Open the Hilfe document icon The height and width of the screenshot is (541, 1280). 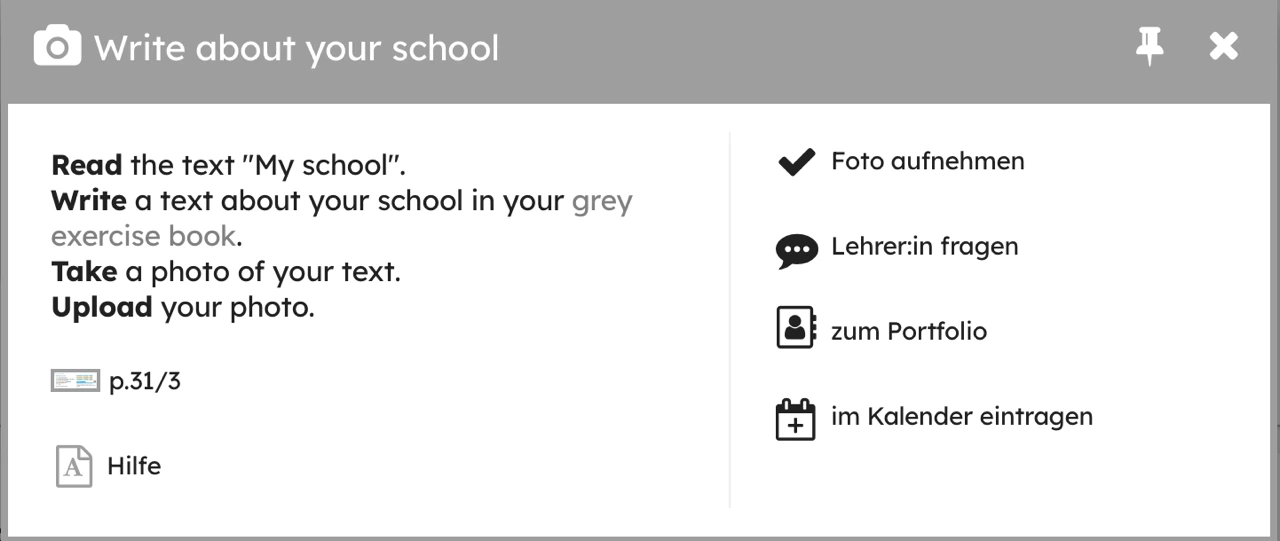point(74,467)
